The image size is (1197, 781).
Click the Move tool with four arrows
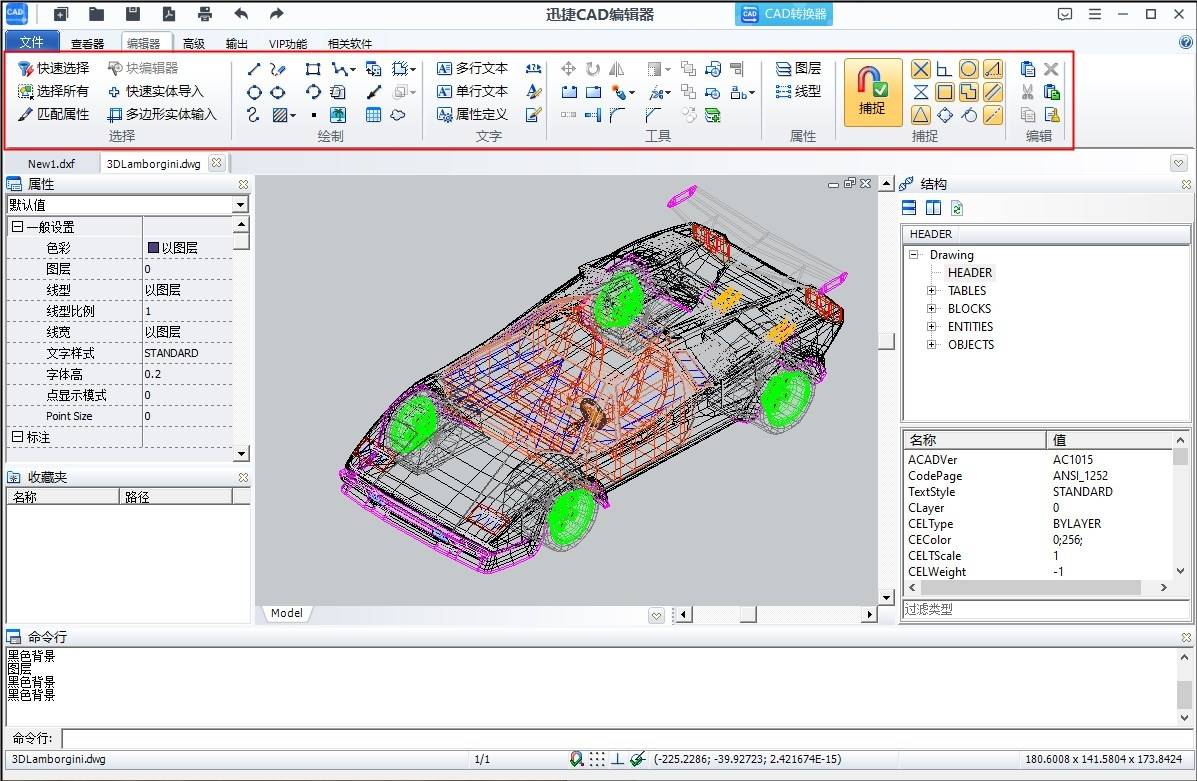568,69
